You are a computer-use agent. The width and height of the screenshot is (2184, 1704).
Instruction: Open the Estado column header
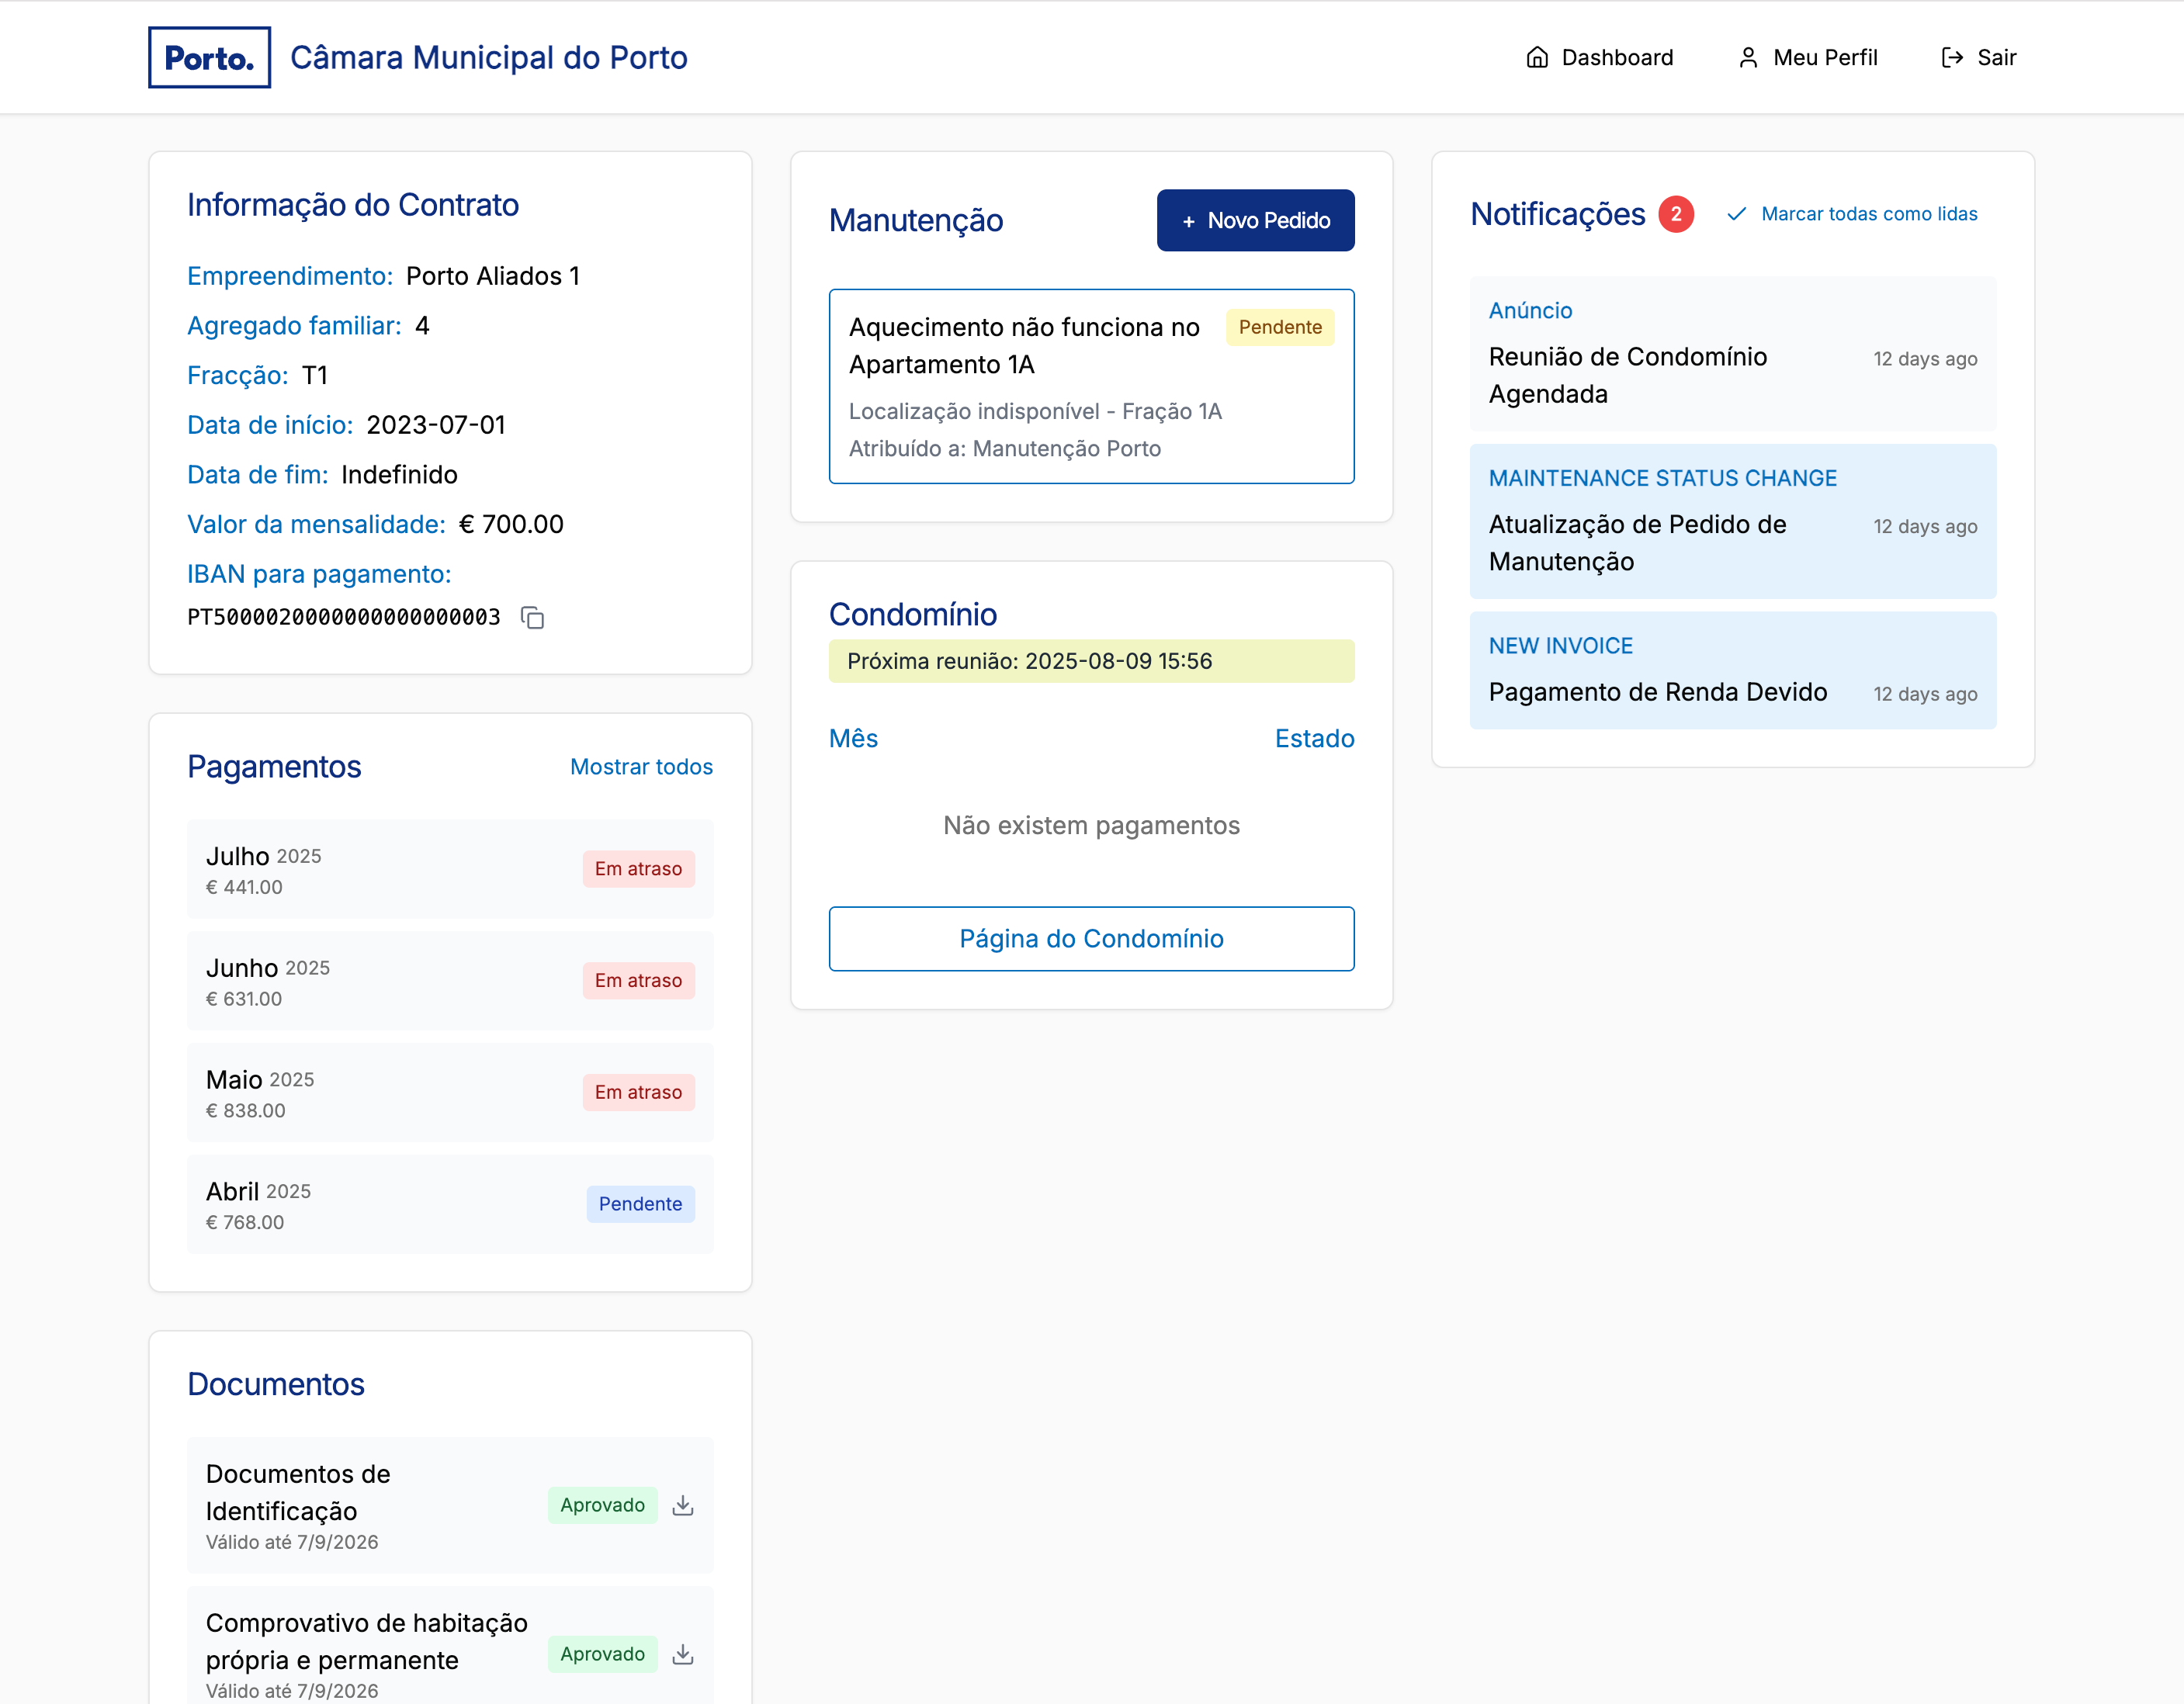pos(1314,738)
